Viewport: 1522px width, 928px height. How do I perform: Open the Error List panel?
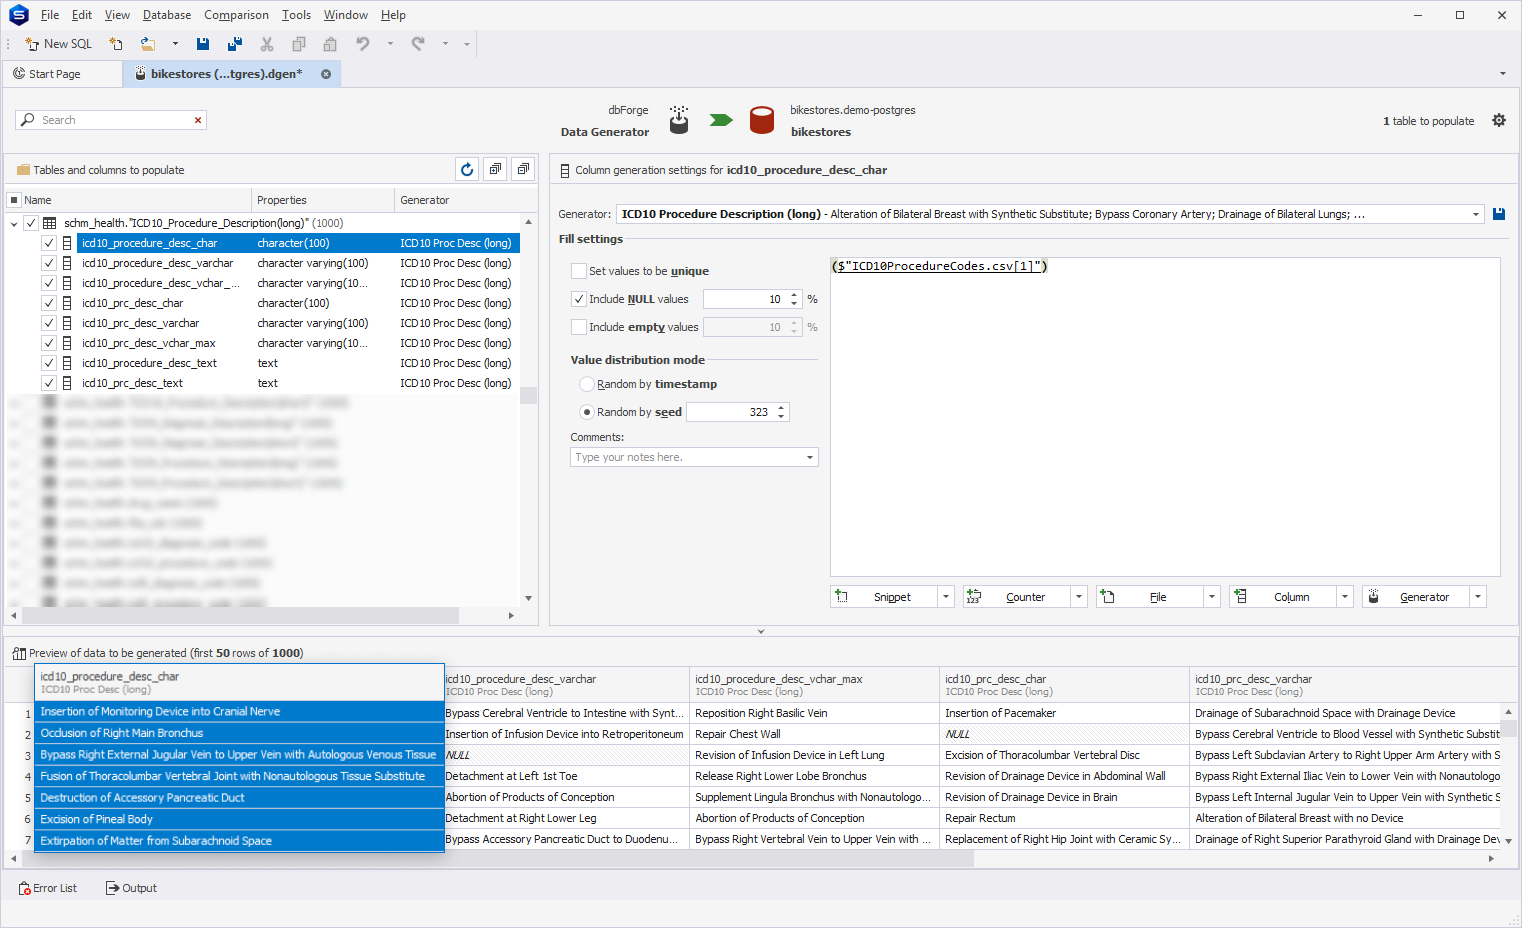pyautogui.click(x=47, y=888)
